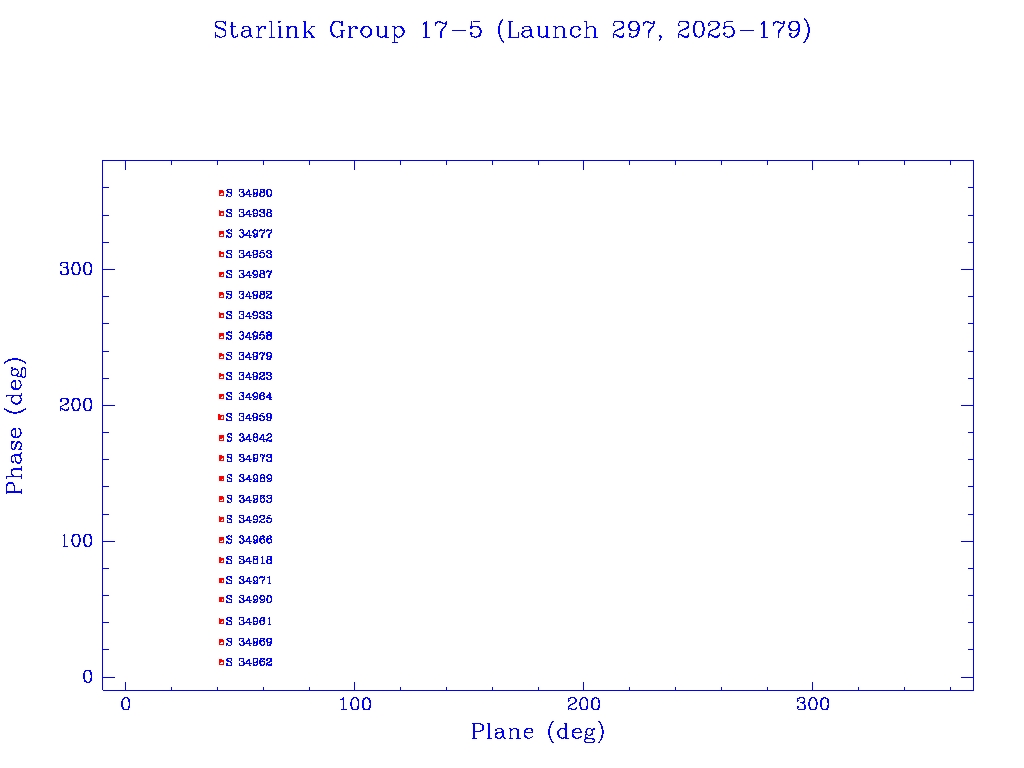The image size is (1024, 768).
Task: Click the 200 tick label on x-axis
Action: click(584, 705)
